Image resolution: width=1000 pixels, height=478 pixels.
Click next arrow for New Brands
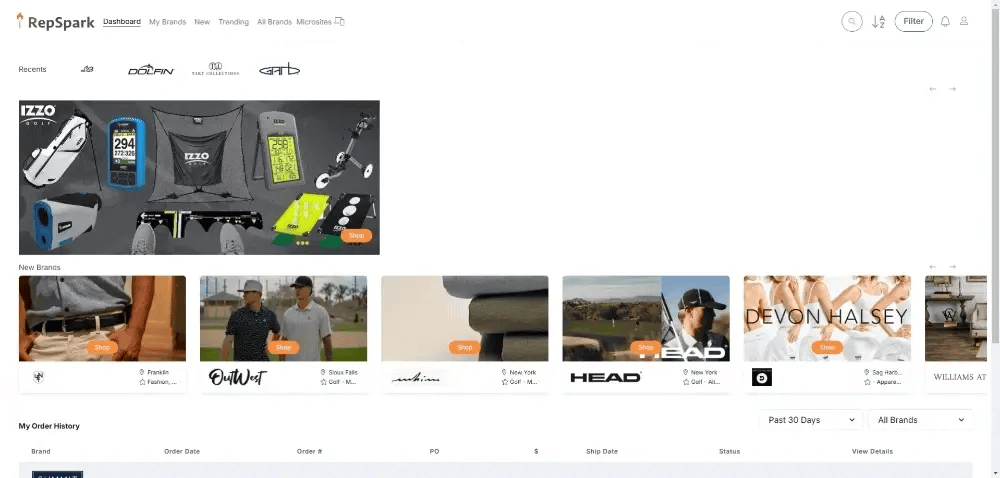pos(952,266)
